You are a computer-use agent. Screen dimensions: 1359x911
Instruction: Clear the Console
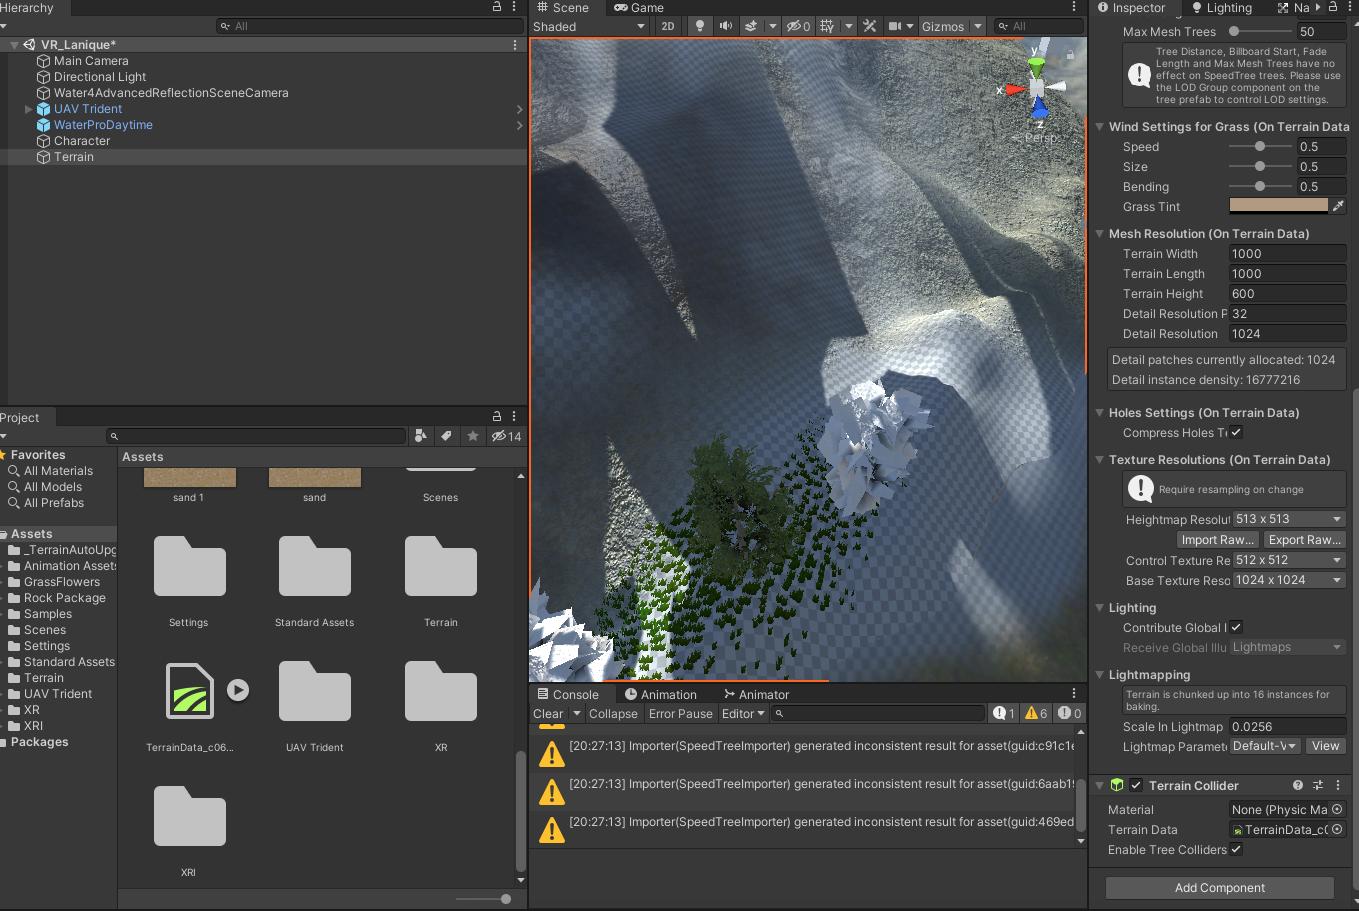point(548,714)
